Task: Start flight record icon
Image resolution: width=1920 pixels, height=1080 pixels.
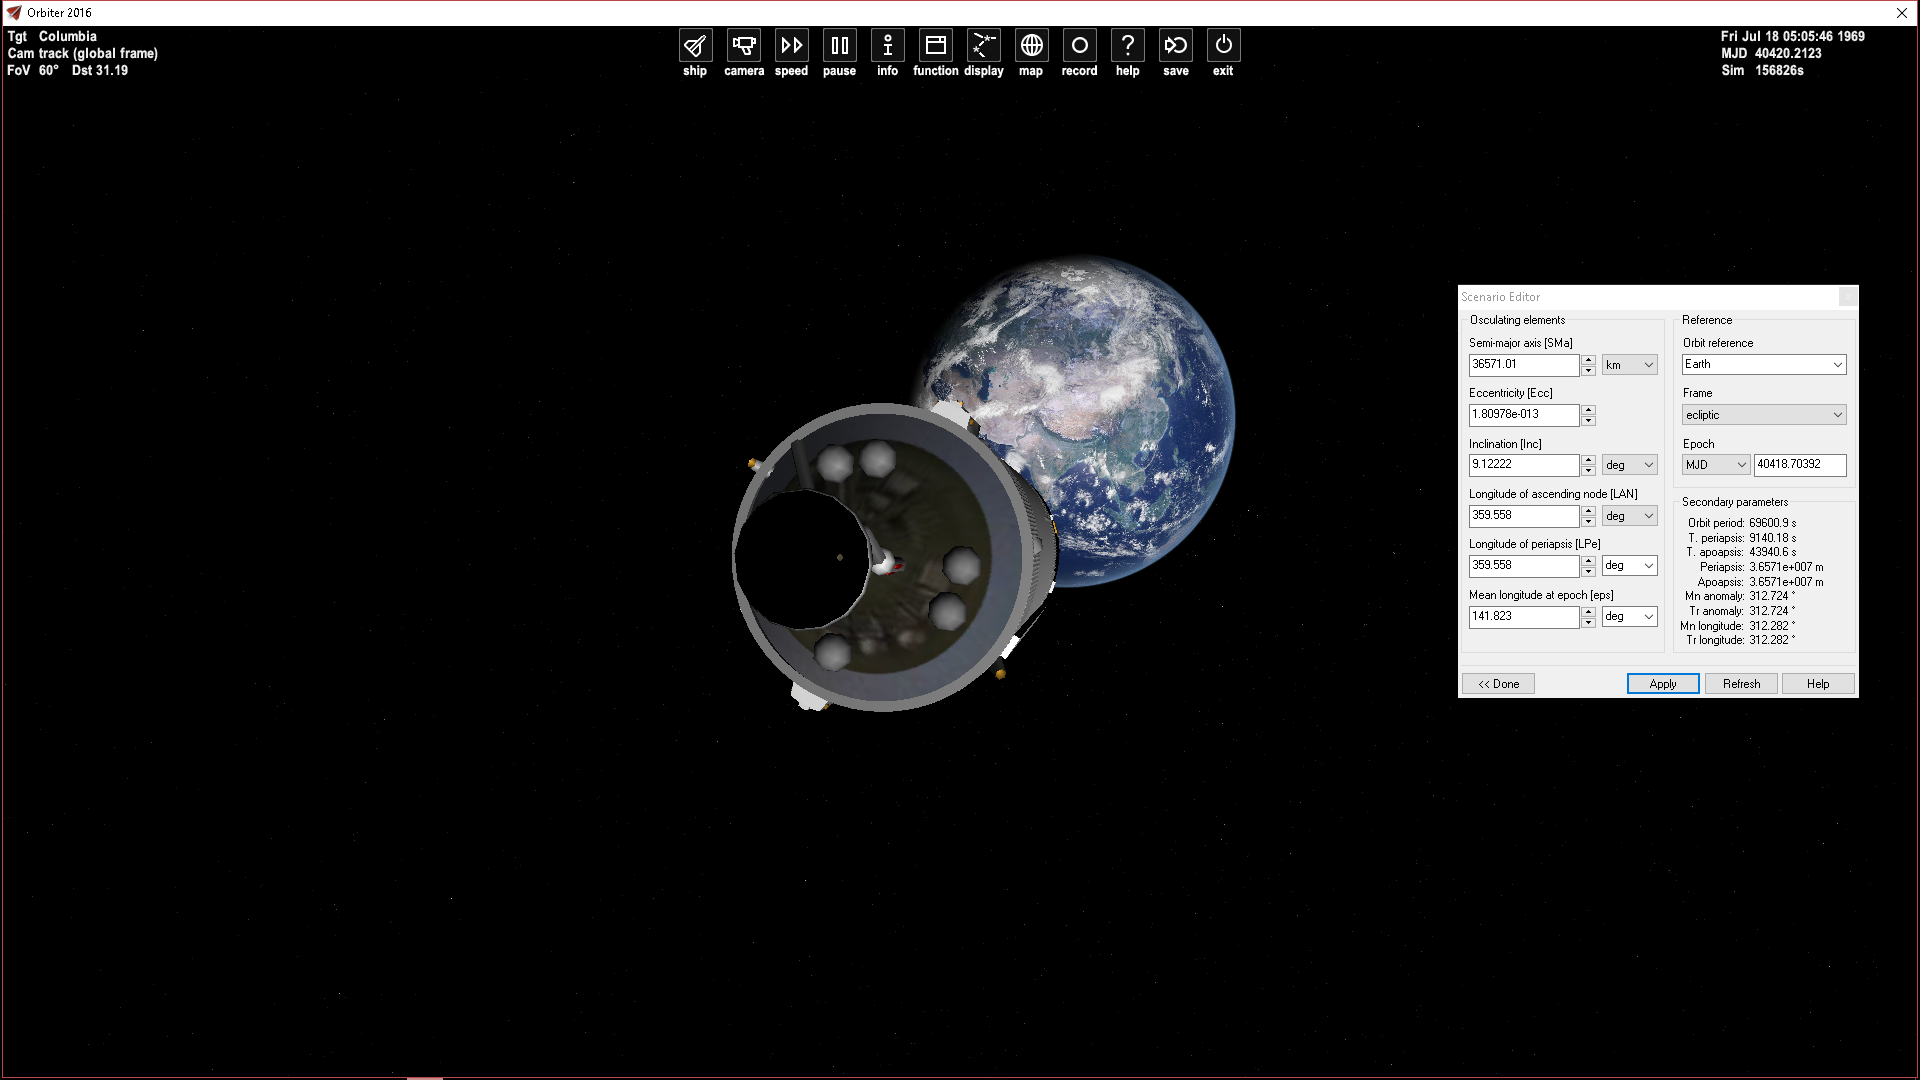Action: coord(1079,46)
